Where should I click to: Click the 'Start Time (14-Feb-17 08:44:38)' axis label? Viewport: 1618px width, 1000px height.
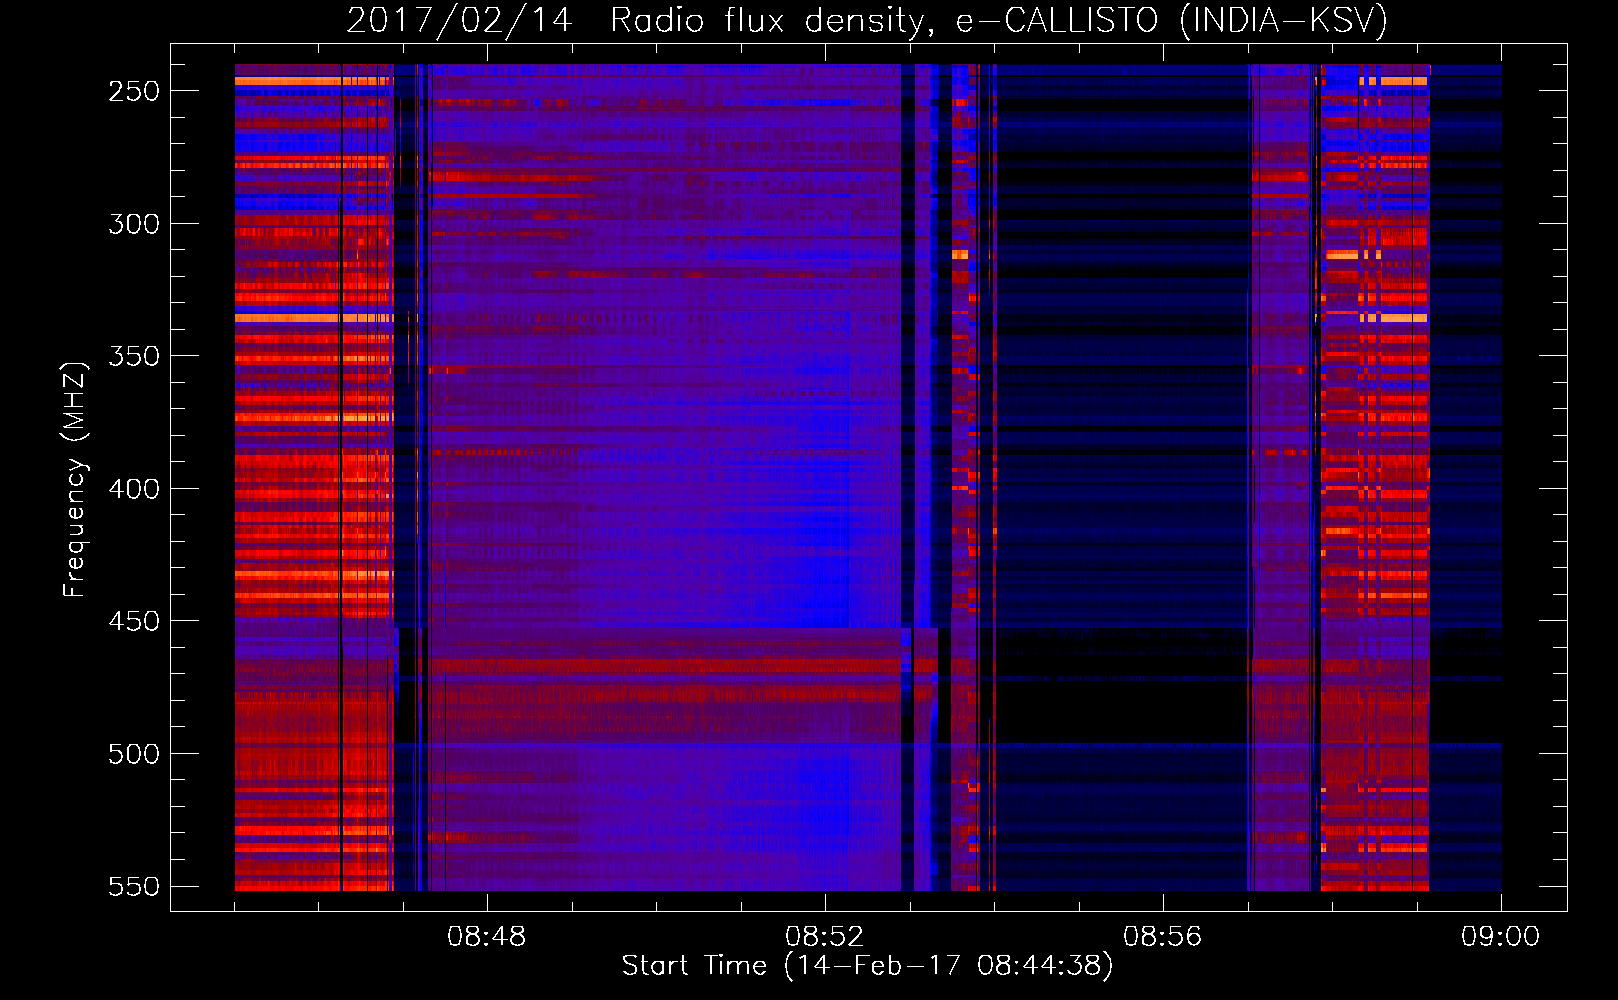point(867,966)
